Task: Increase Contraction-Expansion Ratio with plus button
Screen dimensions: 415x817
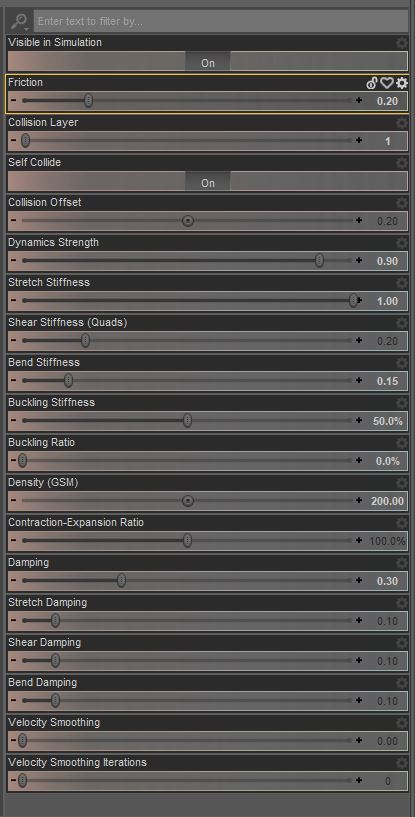Action: (x=359, y=540)
